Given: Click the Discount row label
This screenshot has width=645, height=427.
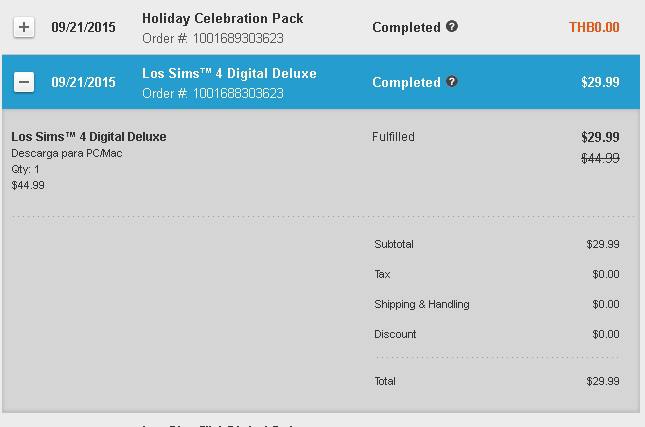Looking at the screenshot, I should click(395, 334).
